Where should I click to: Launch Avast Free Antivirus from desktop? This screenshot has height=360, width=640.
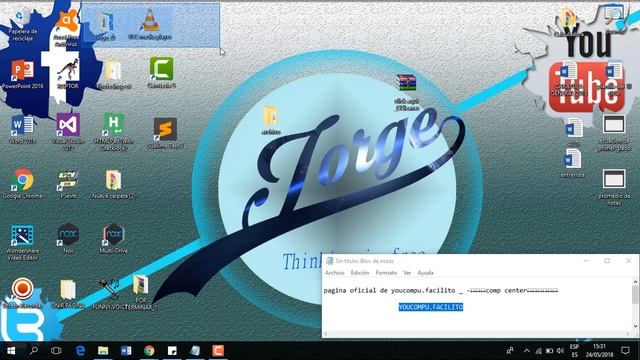coord(67,27)
